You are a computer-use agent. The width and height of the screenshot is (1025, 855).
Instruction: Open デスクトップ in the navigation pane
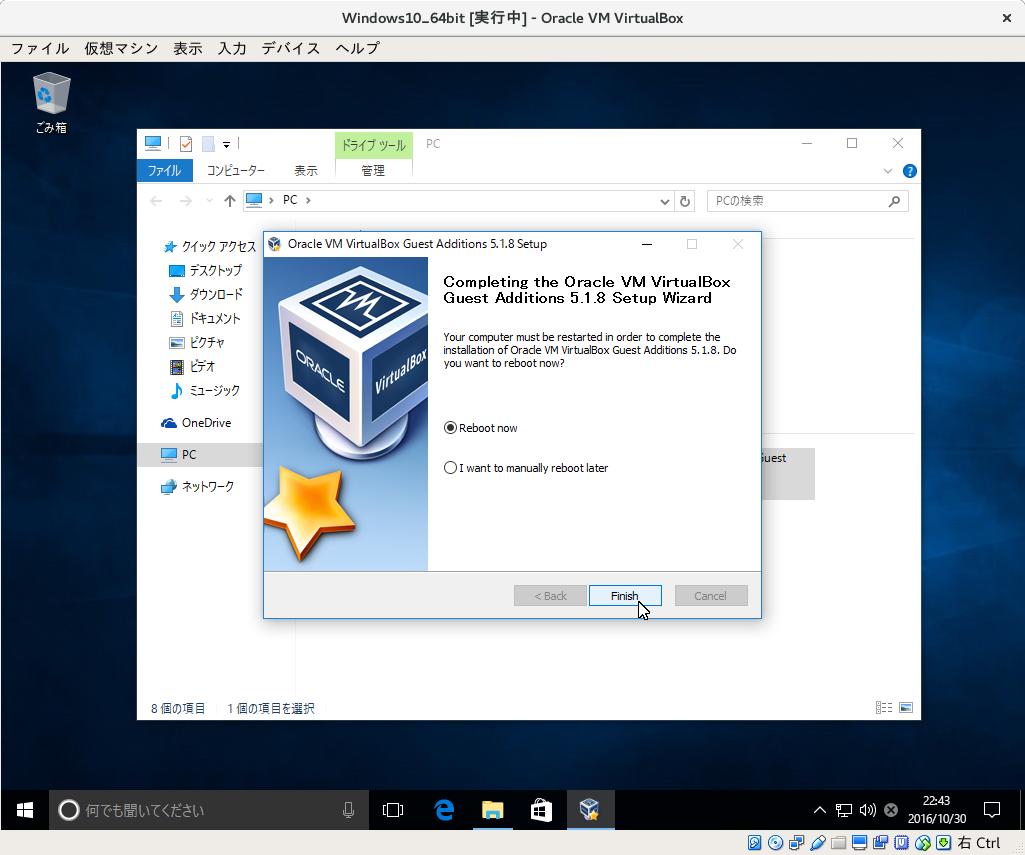point(205,271)
